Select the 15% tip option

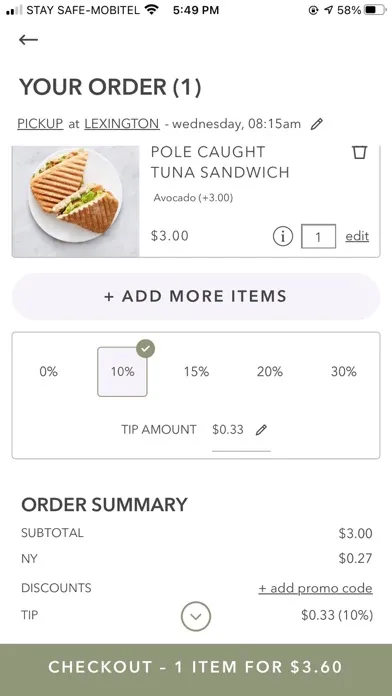tap(196, 372)
